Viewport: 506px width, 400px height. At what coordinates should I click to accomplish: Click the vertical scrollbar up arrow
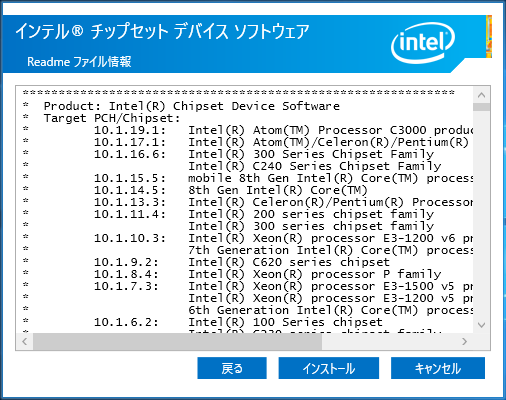click(481, 95)
